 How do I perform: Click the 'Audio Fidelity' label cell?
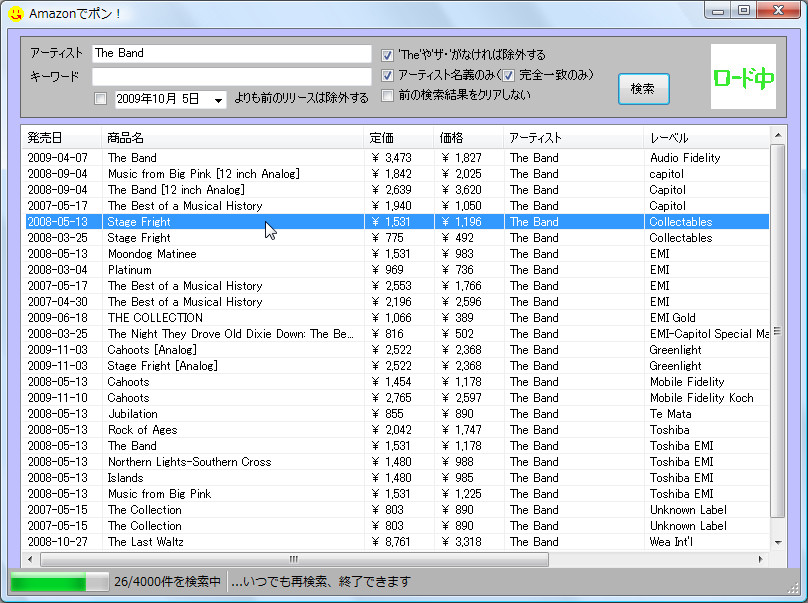tap(685, 158)
